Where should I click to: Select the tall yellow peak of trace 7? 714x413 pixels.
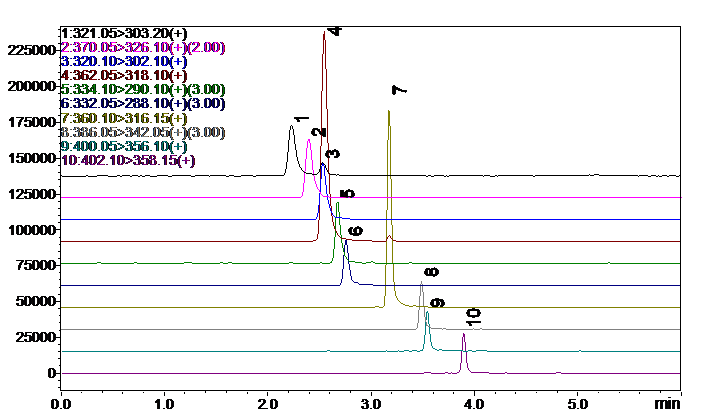388,112
